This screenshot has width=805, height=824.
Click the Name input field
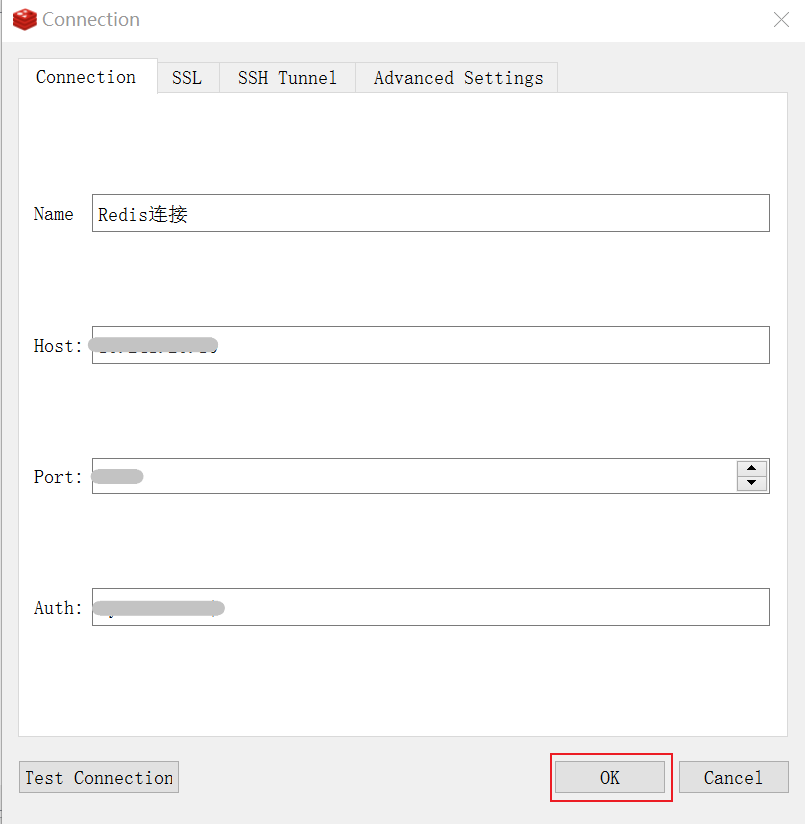tap(430, 213)
